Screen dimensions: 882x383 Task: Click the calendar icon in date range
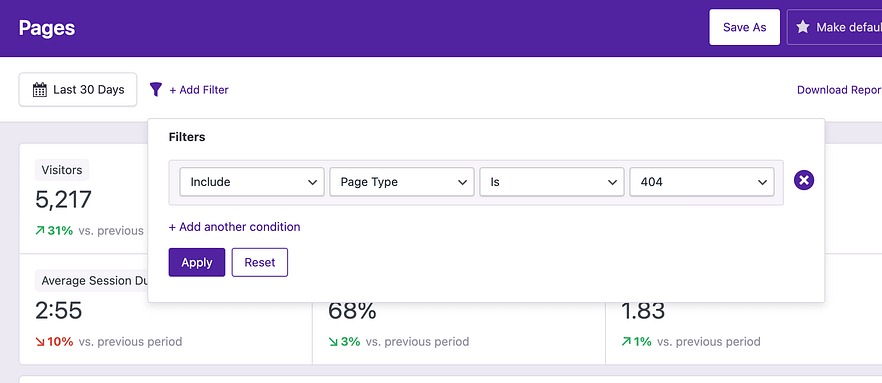coord(39,89)
